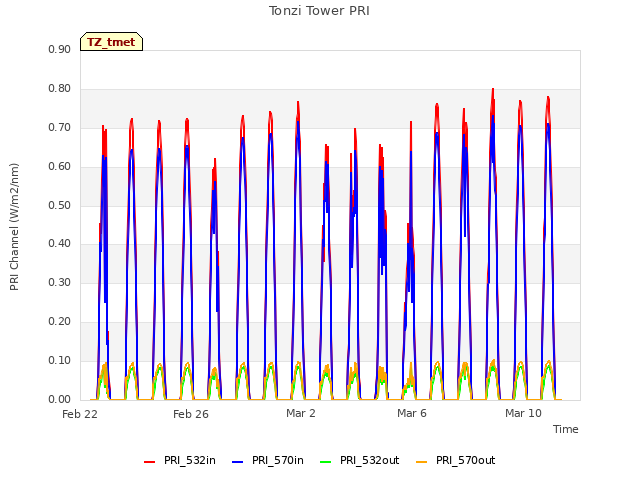The height and width of the screenshot is (480, 640).
Task: Click the Feb 22 x-axis tick label
Action: (x=80, y=414)
